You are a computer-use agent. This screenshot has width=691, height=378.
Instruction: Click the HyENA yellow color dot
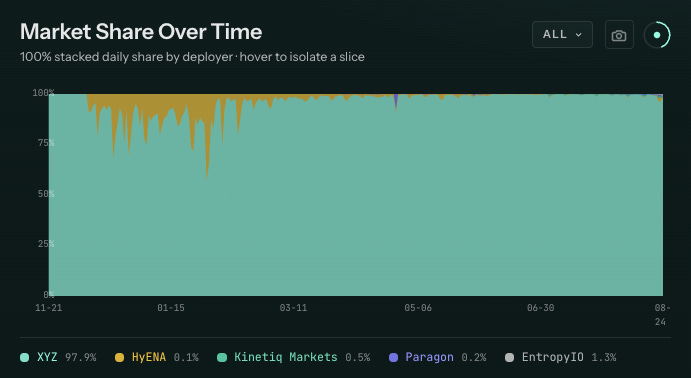[x=119, y=358]
